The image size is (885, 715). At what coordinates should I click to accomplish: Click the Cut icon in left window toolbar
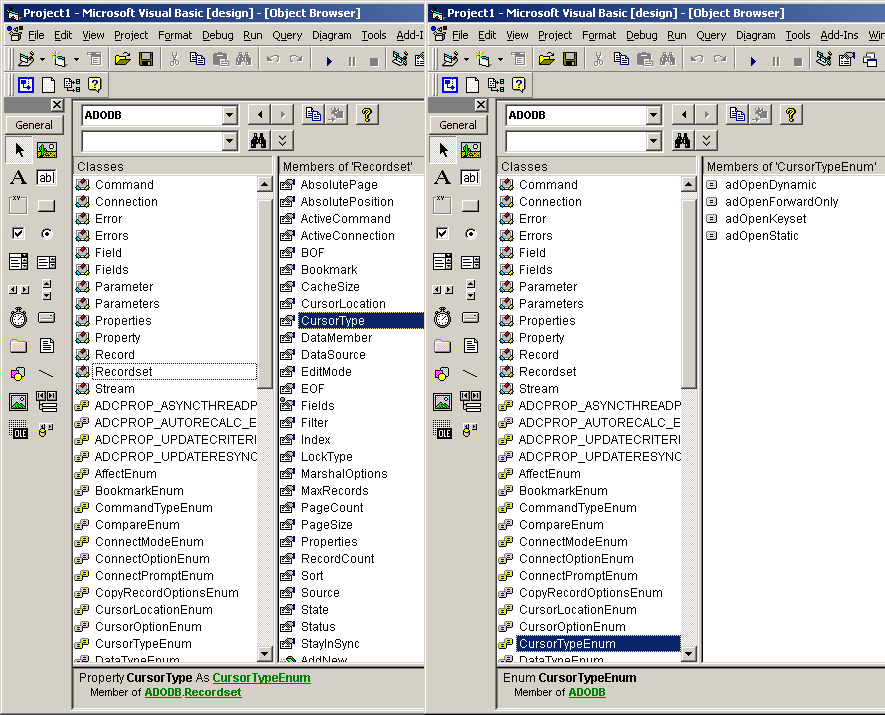click(x=174, y=59)
